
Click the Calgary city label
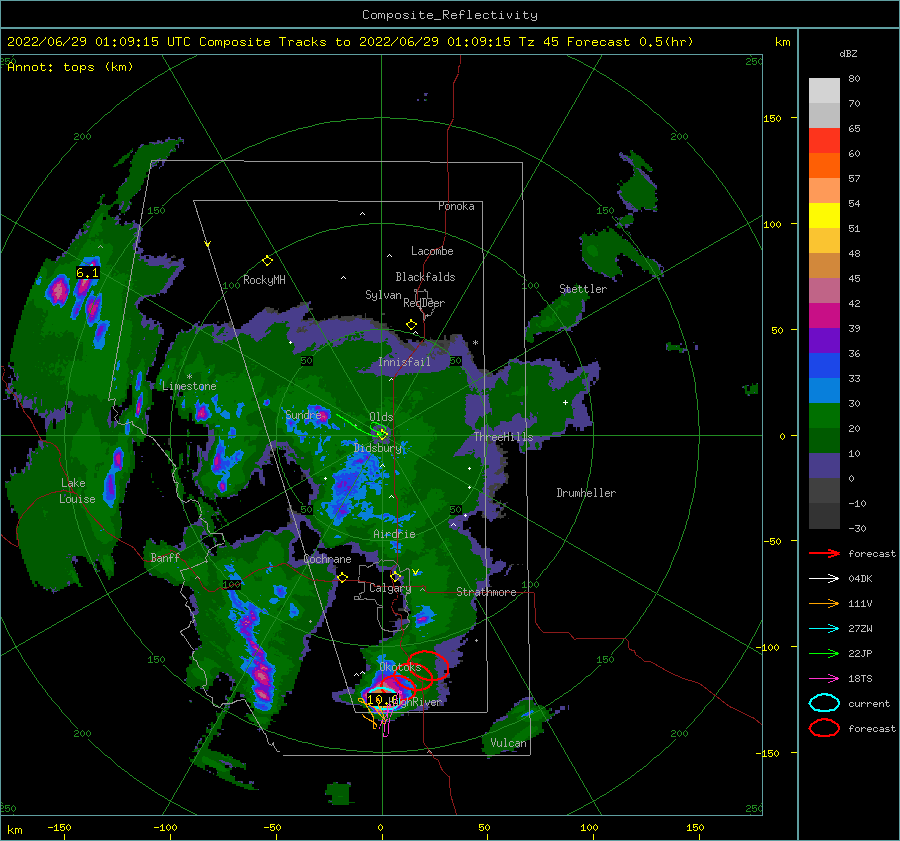[390, 588]
